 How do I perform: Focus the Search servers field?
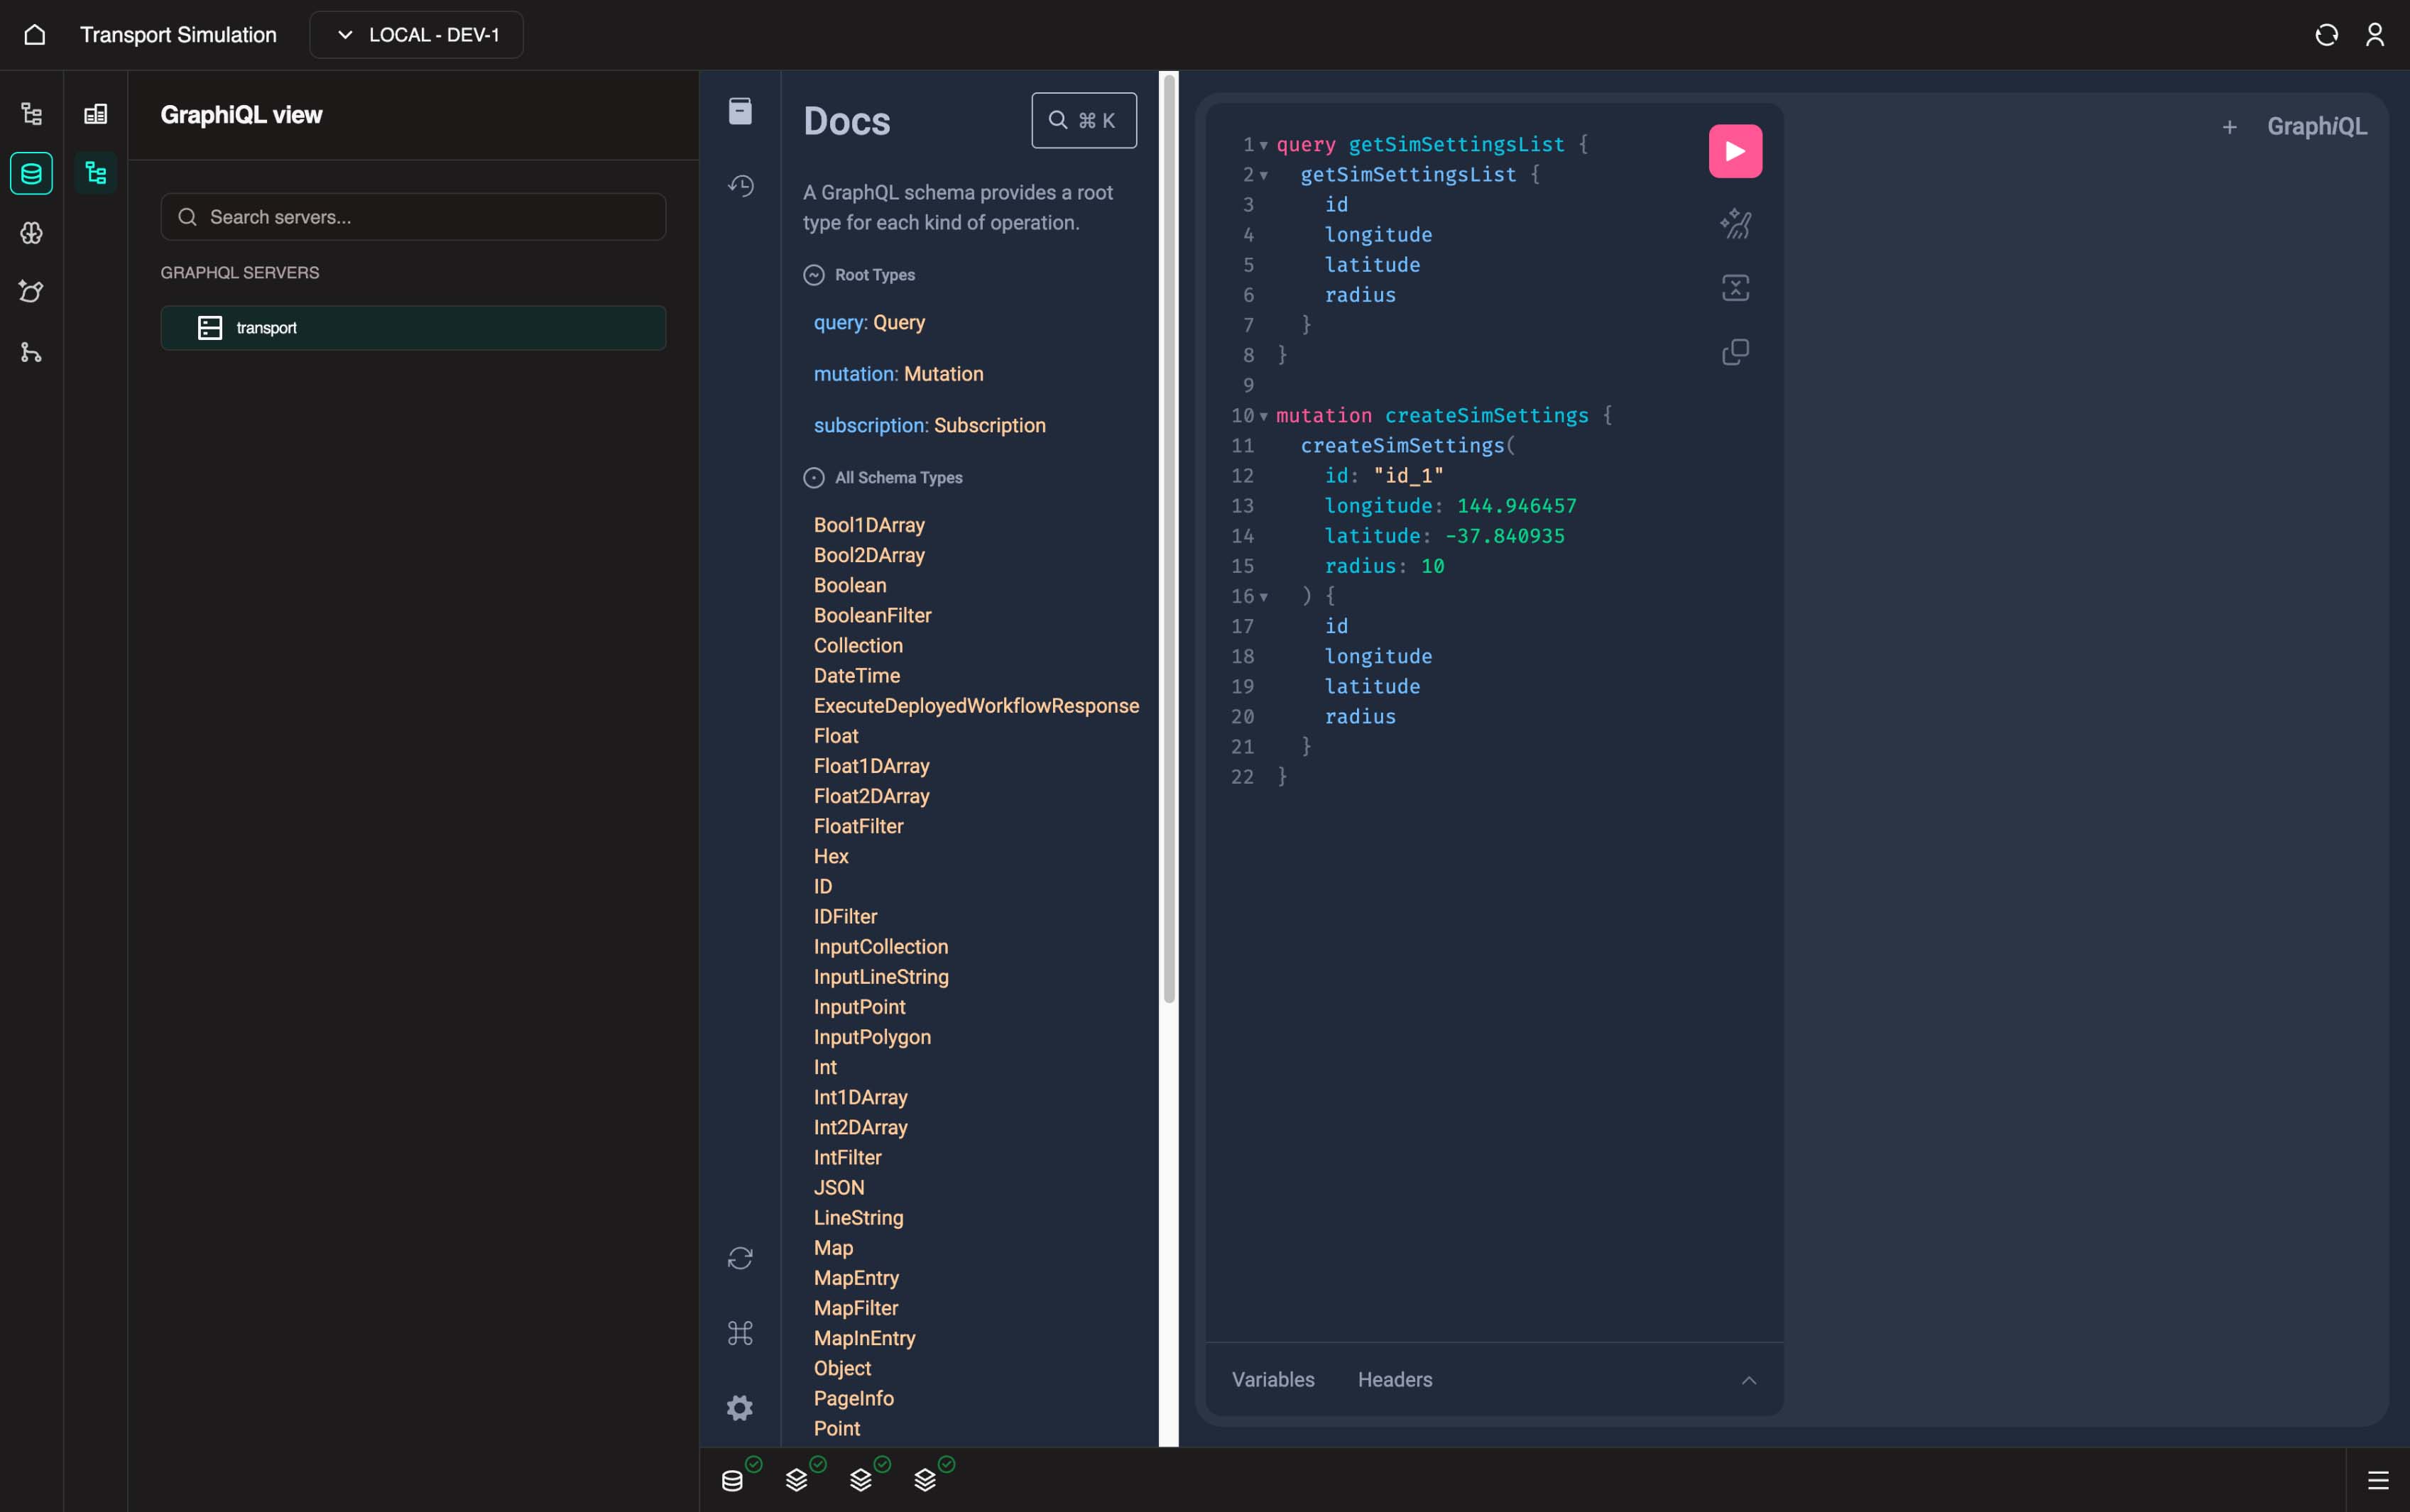coord(413,217)
